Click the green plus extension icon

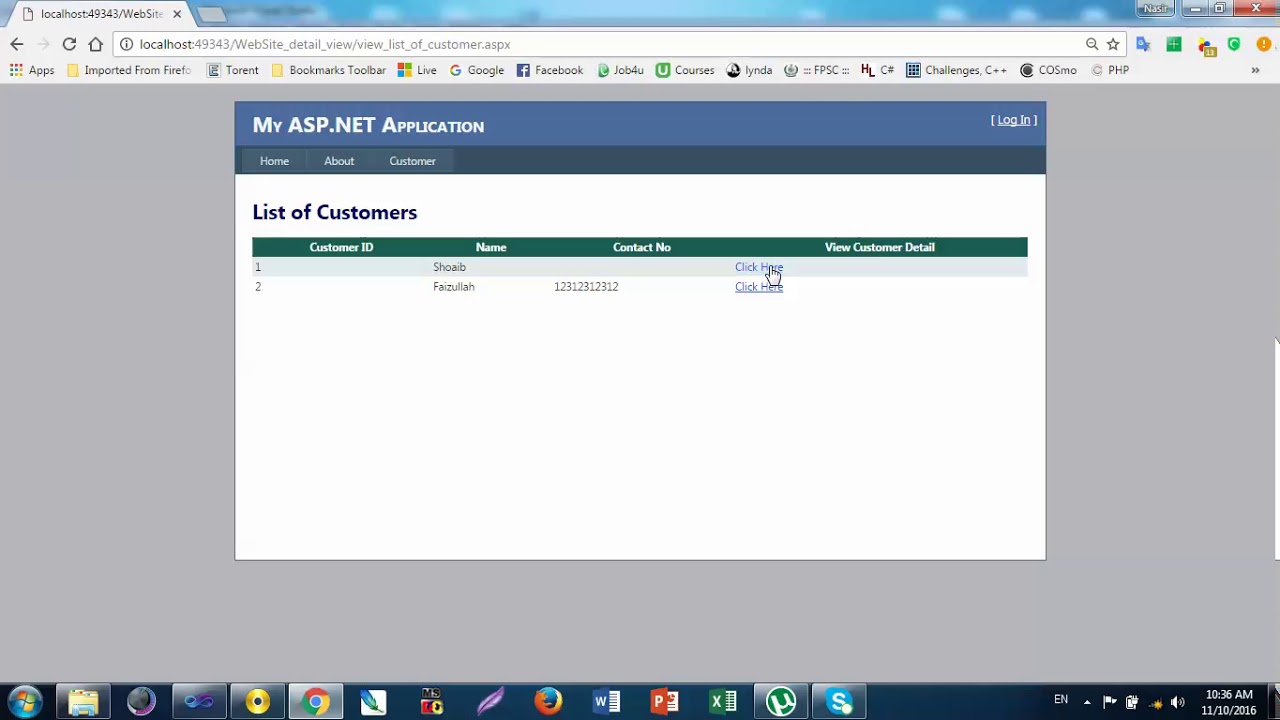point(1174,44)
